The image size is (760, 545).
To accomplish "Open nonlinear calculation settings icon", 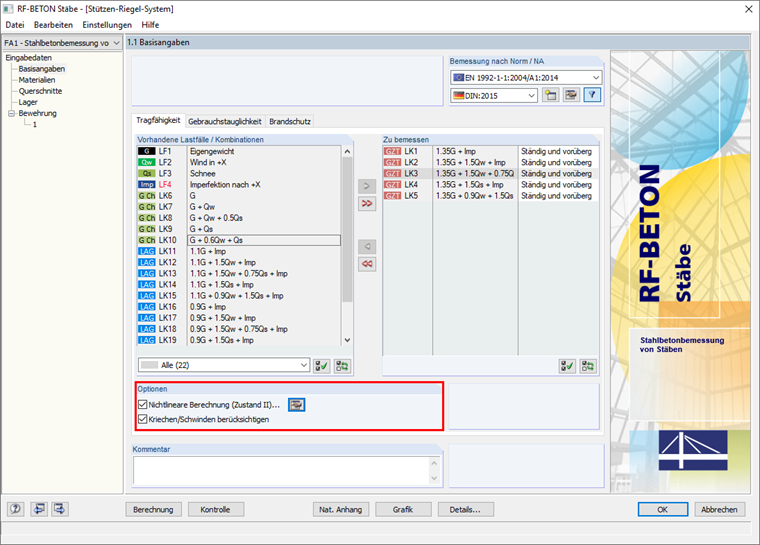I will pyautogui.click(x=296, y=404).
